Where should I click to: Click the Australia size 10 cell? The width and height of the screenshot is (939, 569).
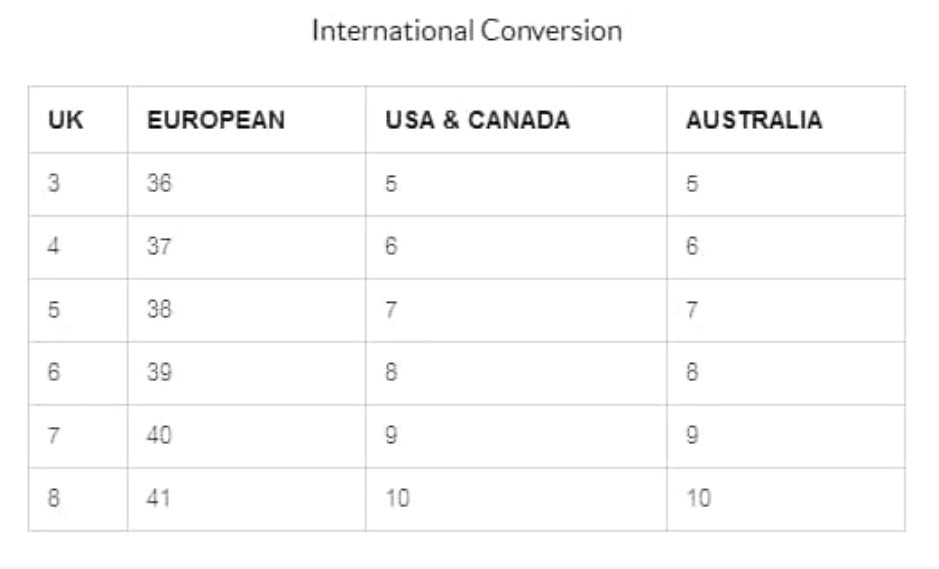[x=786, y=499]
